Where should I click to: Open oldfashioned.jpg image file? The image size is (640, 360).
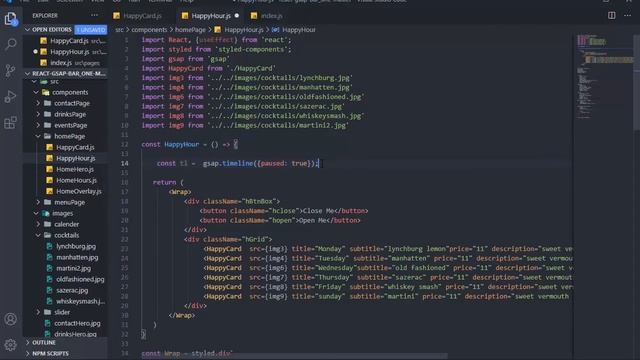pos(80,279)
